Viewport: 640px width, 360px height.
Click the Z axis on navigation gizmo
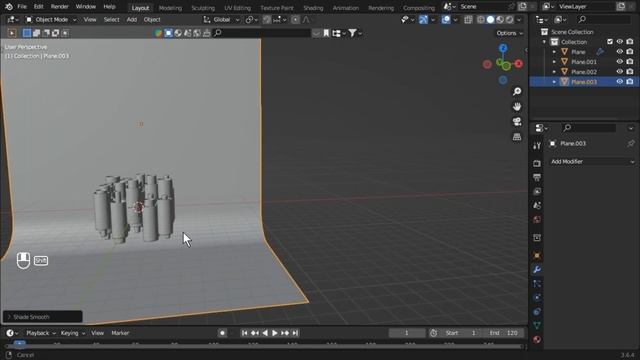pyautogui.click(x=503, y=48)
